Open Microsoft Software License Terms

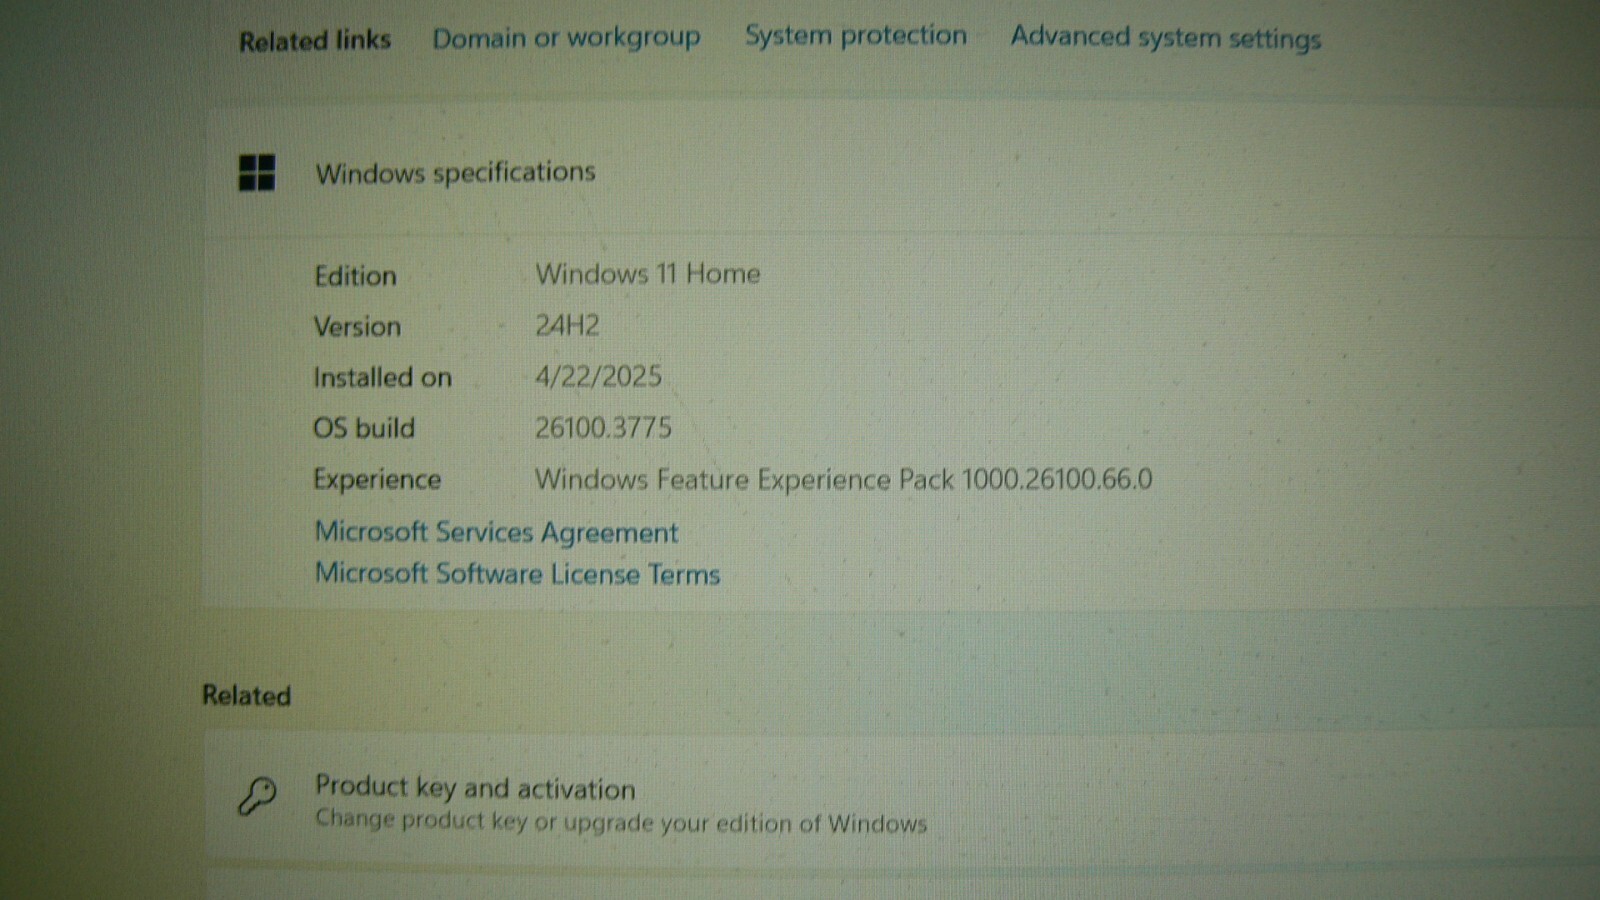(517, 574)
